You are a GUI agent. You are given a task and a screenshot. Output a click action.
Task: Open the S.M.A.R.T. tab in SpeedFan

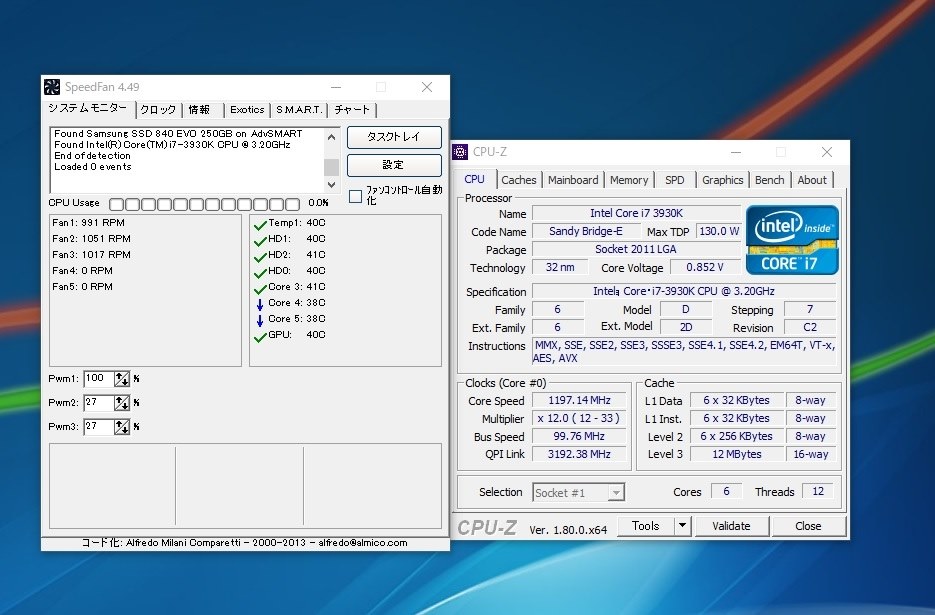(299, 110)
